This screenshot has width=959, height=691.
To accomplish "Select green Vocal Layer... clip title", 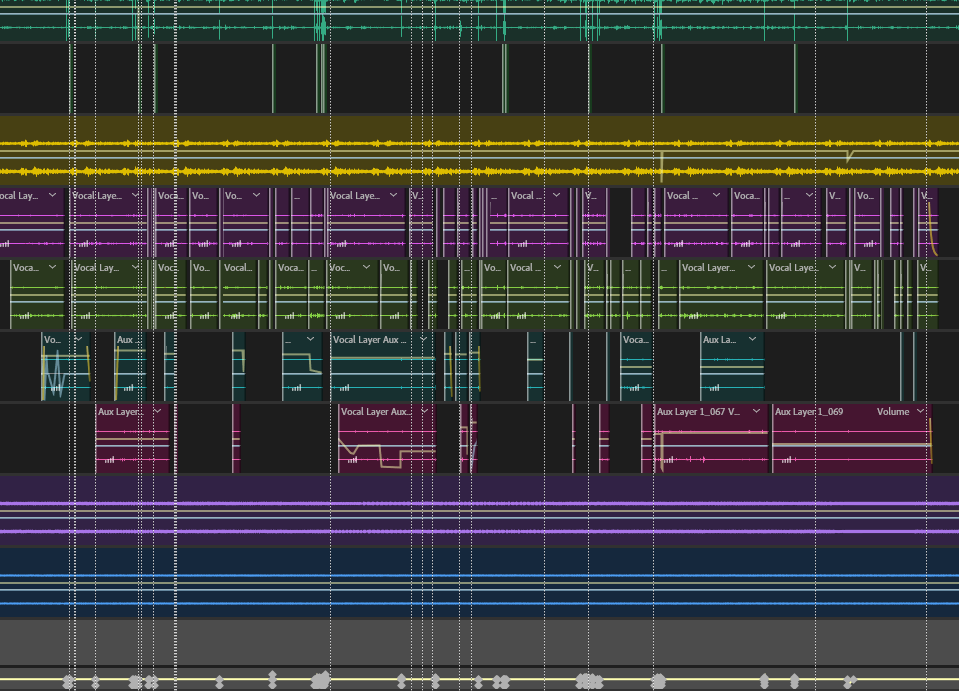I will pyautogui.click(x=708, y=267).
